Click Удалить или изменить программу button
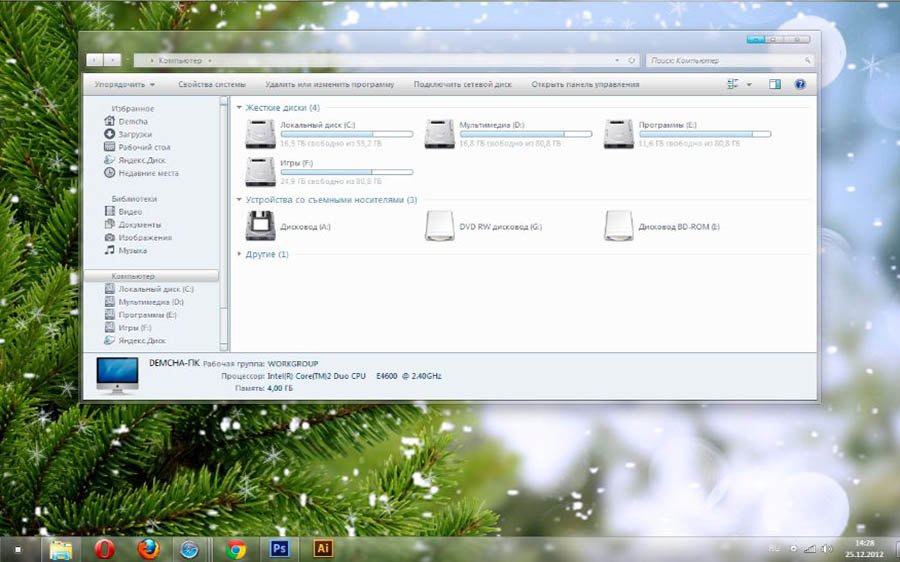 coord(329,85)
